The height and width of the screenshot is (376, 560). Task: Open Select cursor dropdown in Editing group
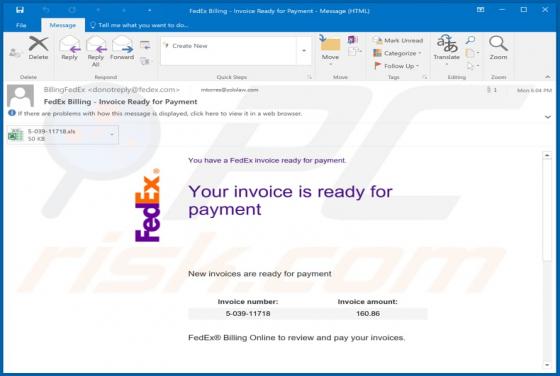[472, 66]
